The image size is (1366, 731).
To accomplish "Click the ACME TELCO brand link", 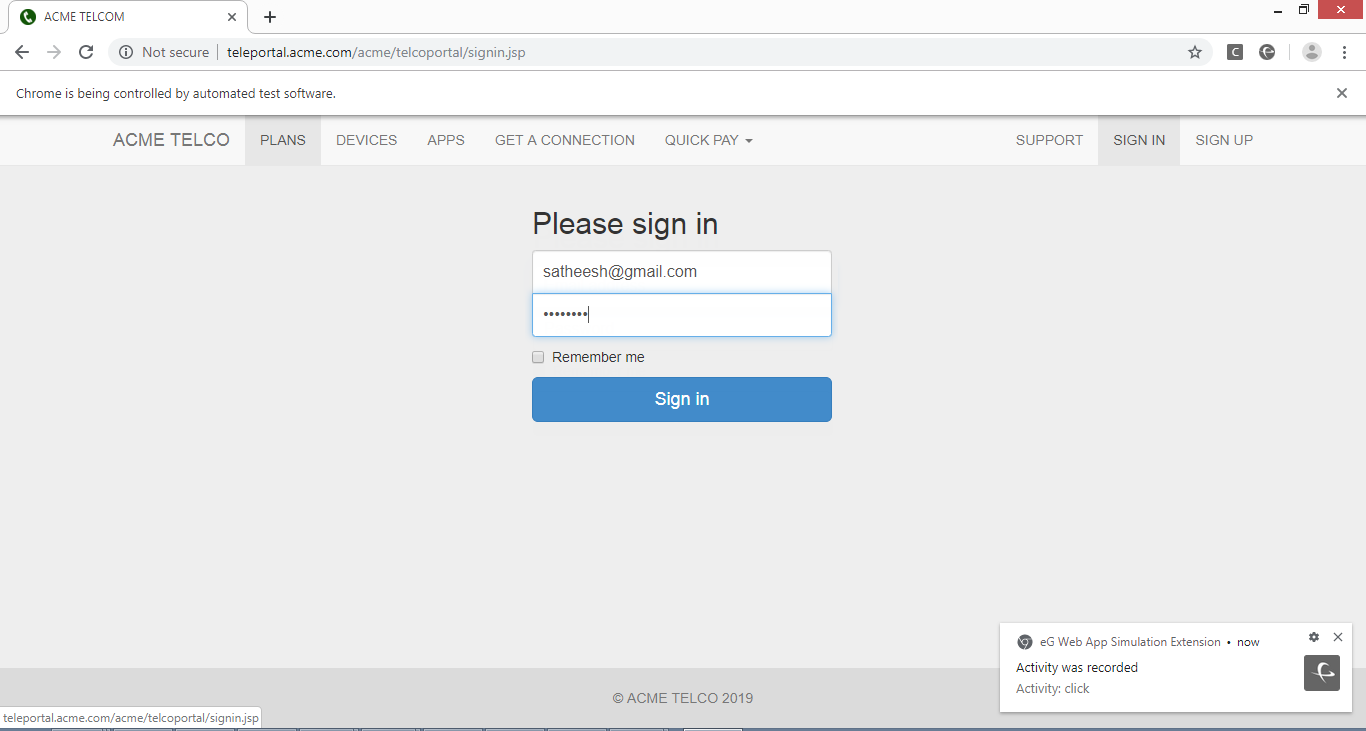I will click(171, 140).
